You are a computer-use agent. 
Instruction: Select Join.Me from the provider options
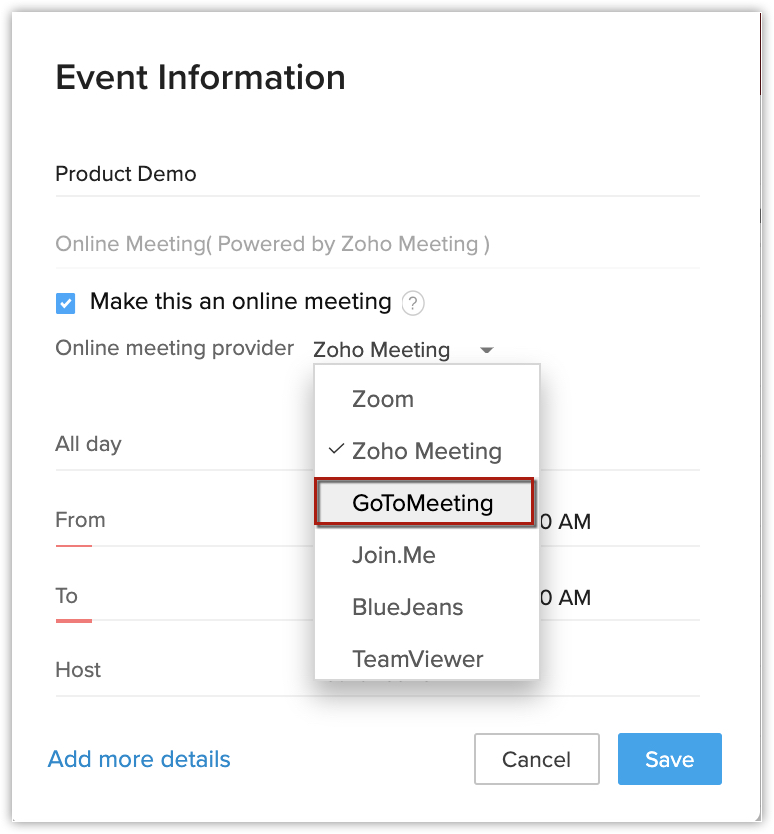pos(394,555)
